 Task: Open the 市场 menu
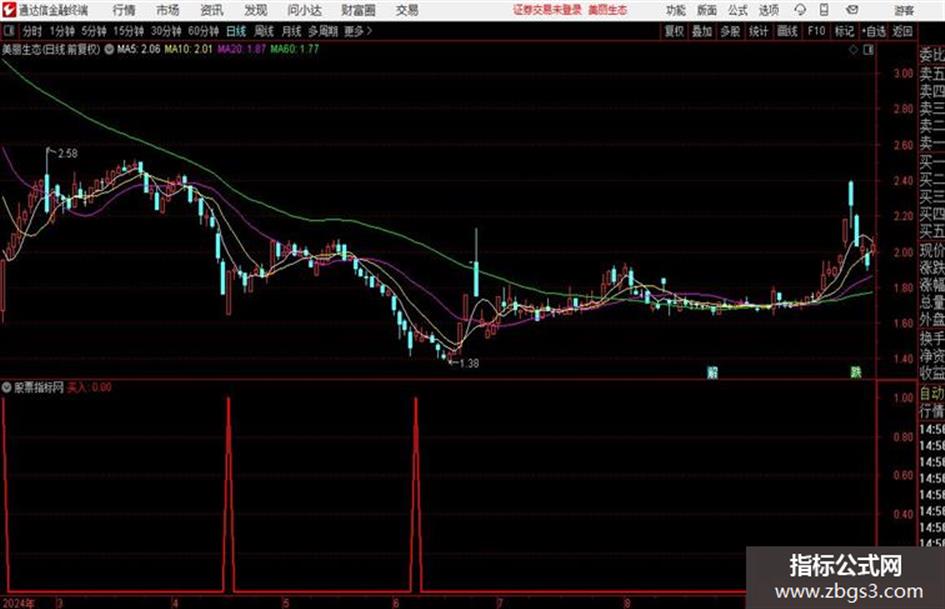click(168, 10)
